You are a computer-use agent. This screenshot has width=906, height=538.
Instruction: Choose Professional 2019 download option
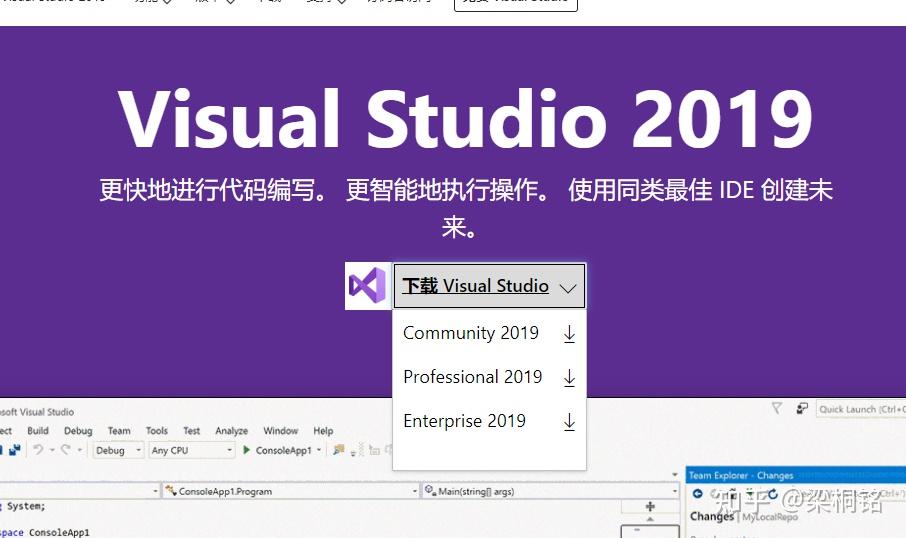(489, 377)
